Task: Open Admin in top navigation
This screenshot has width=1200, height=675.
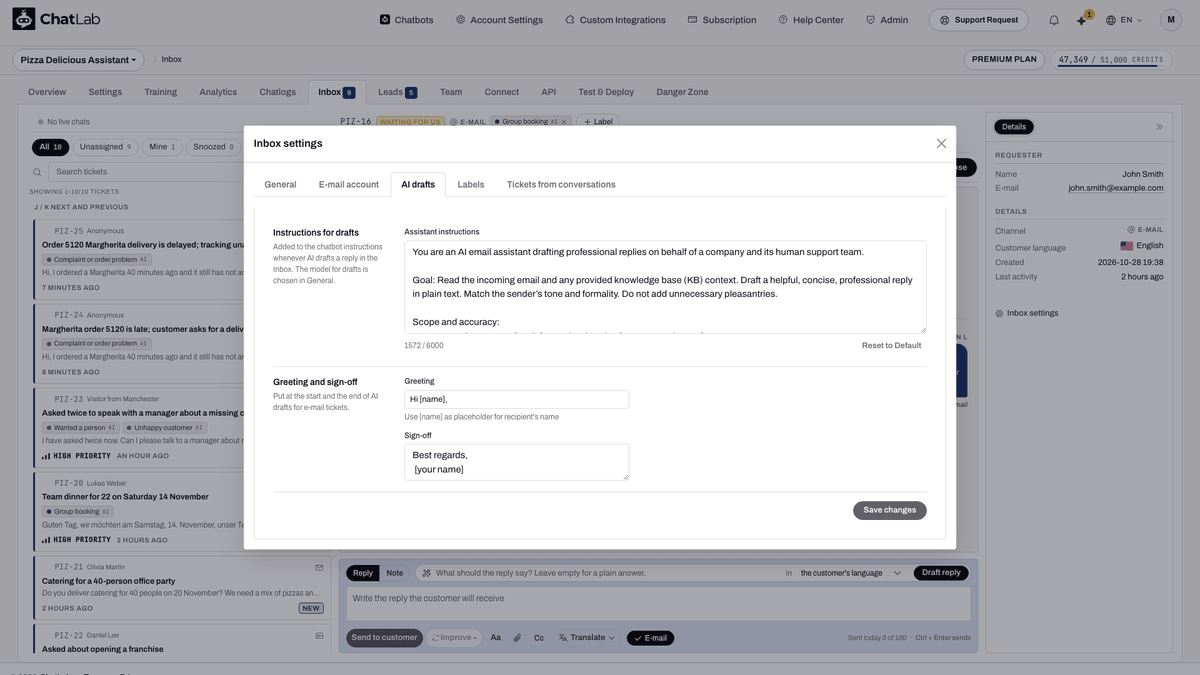Action: [x=887, y=20]
